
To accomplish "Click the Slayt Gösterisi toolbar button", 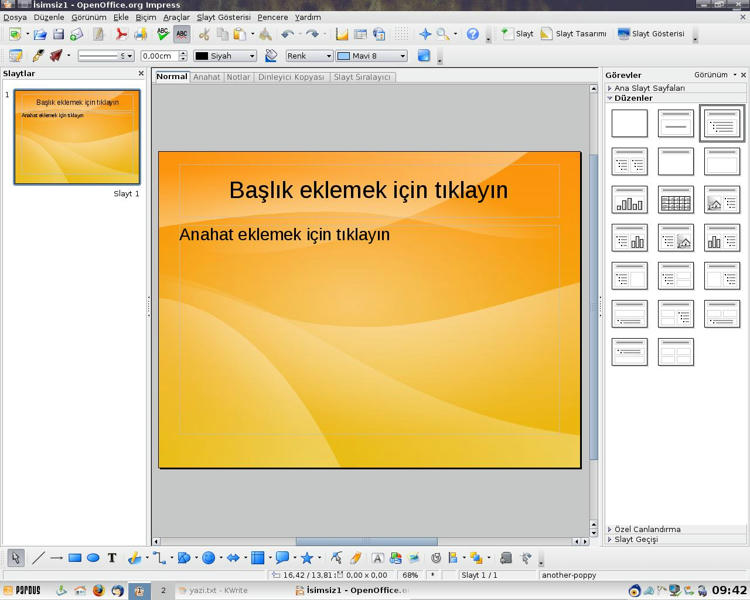I will pyautogui.click(x=651, y=34).
